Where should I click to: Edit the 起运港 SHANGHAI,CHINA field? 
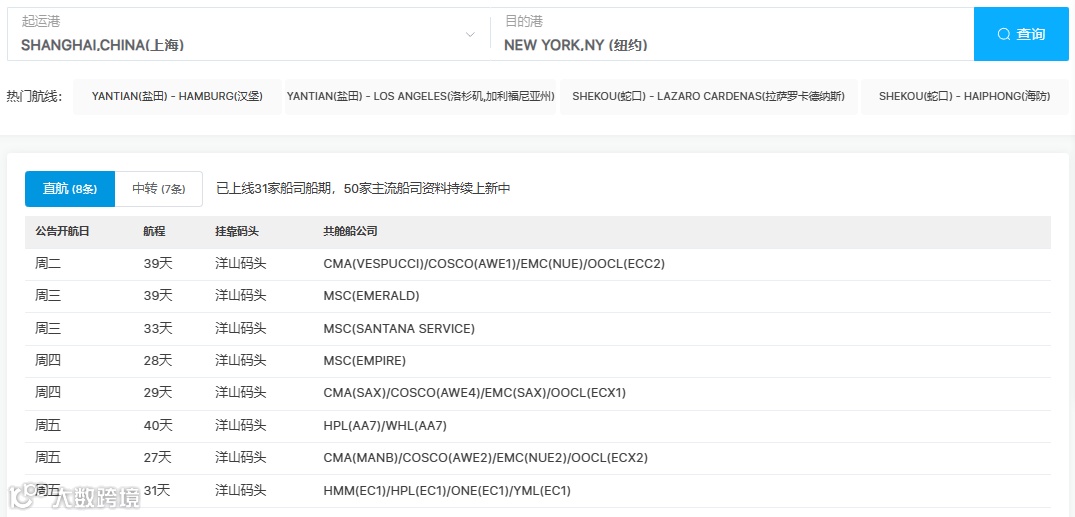(x=247, y=34)
